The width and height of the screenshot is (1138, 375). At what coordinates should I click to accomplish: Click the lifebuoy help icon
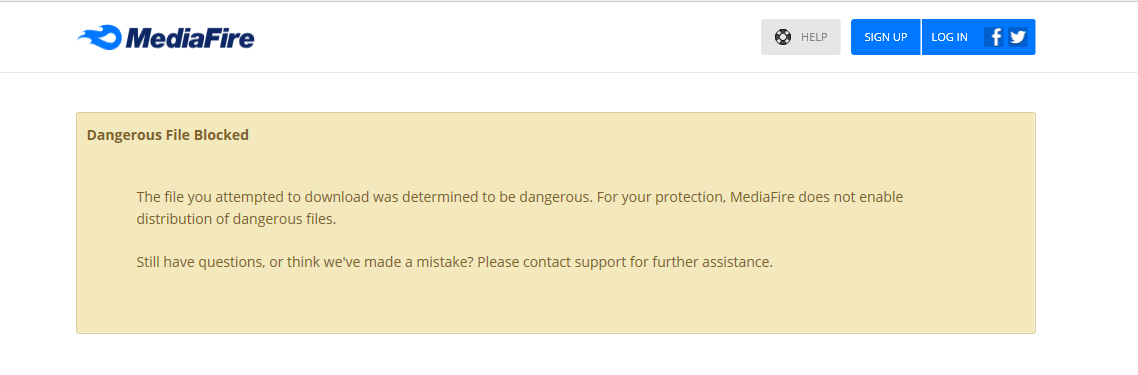pos(782,37)
